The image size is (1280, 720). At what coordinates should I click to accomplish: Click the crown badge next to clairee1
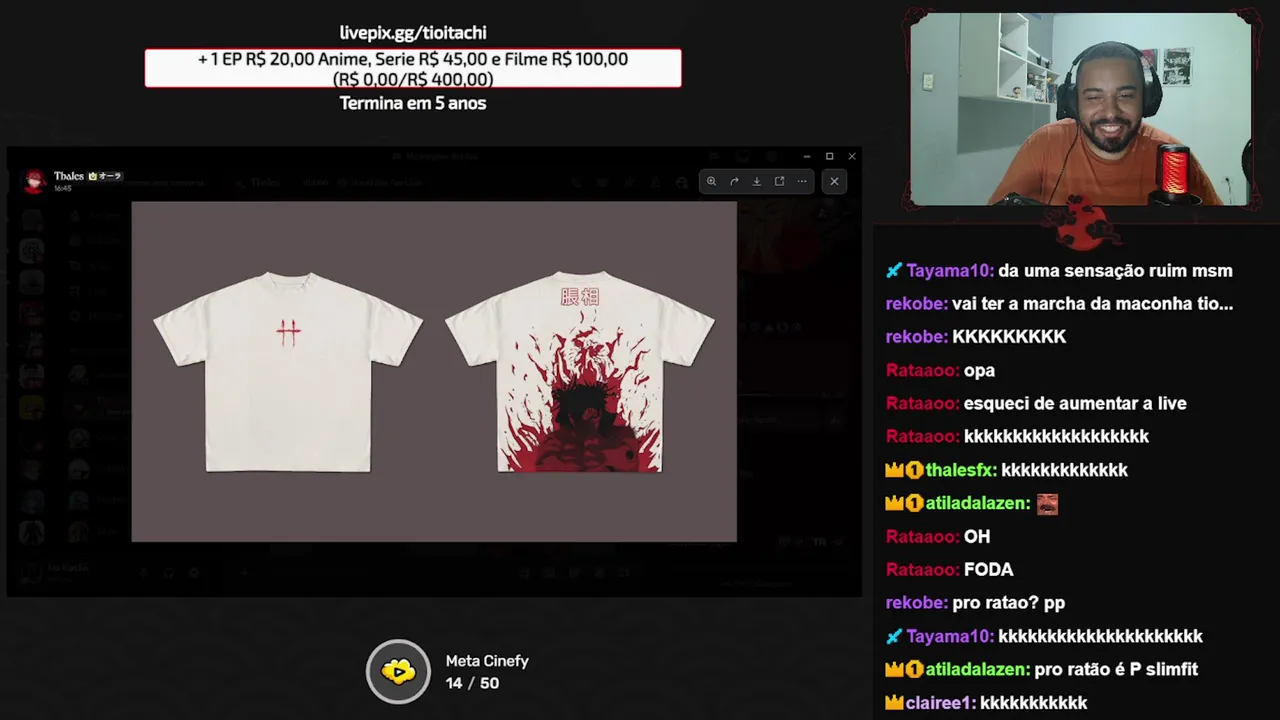click(894, 702)
